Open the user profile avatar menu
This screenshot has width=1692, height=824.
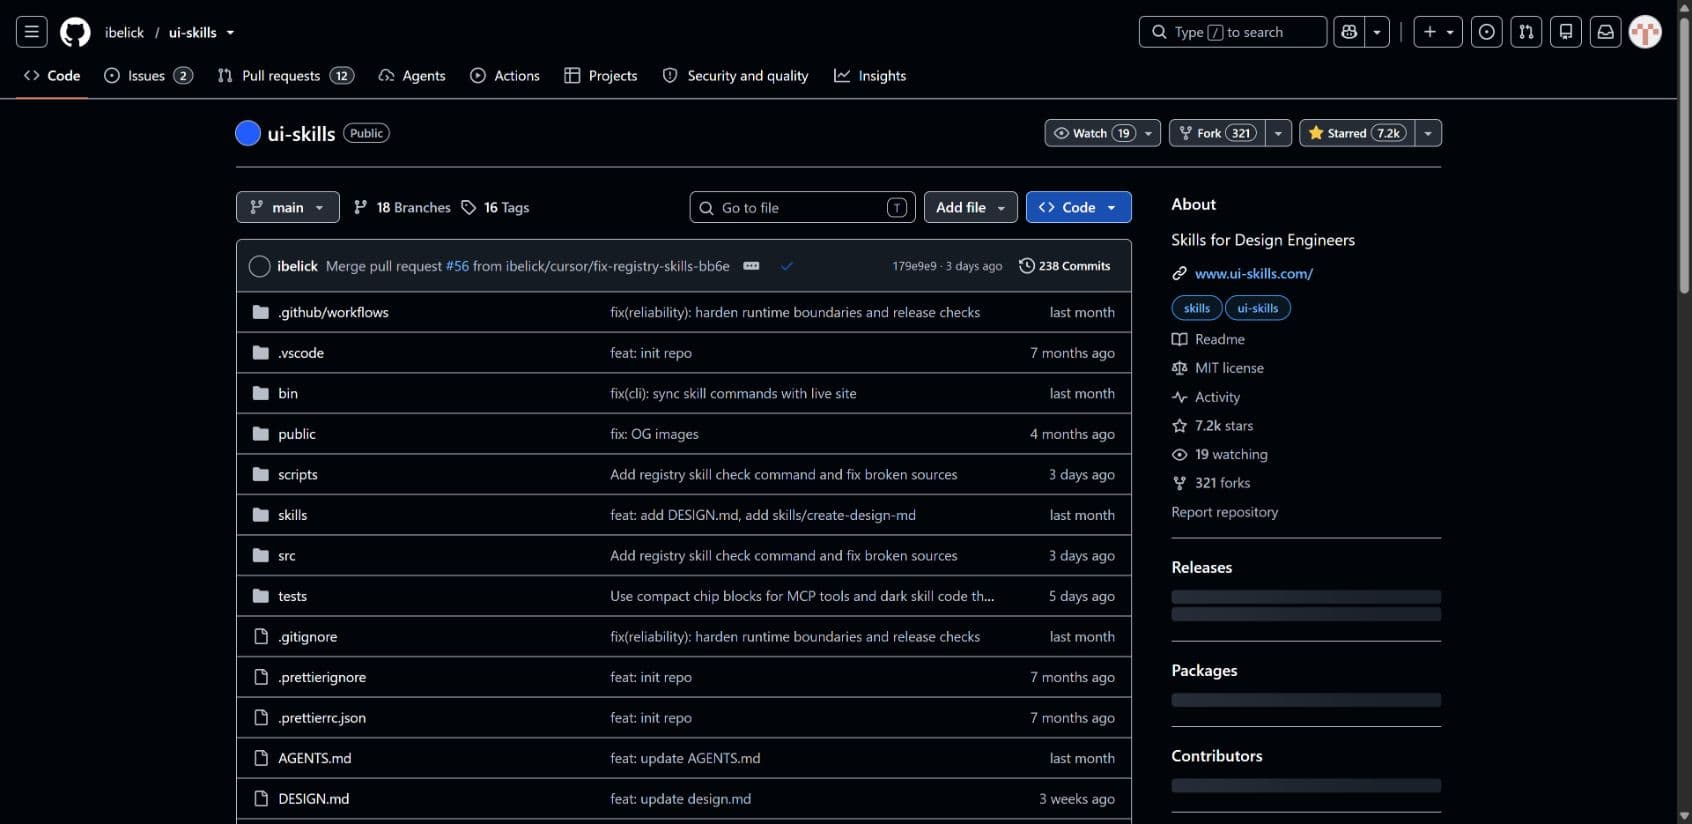1645,32
